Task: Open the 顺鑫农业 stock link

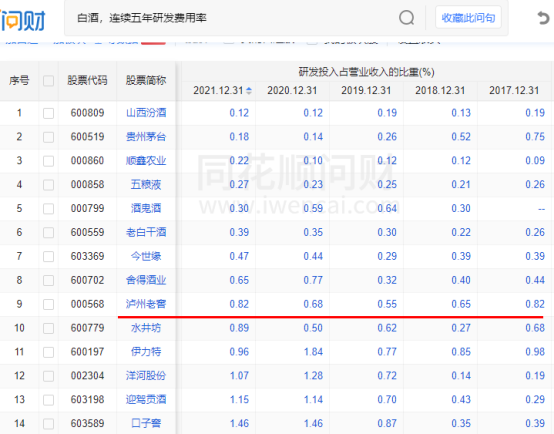Action: tap(146, 161)
